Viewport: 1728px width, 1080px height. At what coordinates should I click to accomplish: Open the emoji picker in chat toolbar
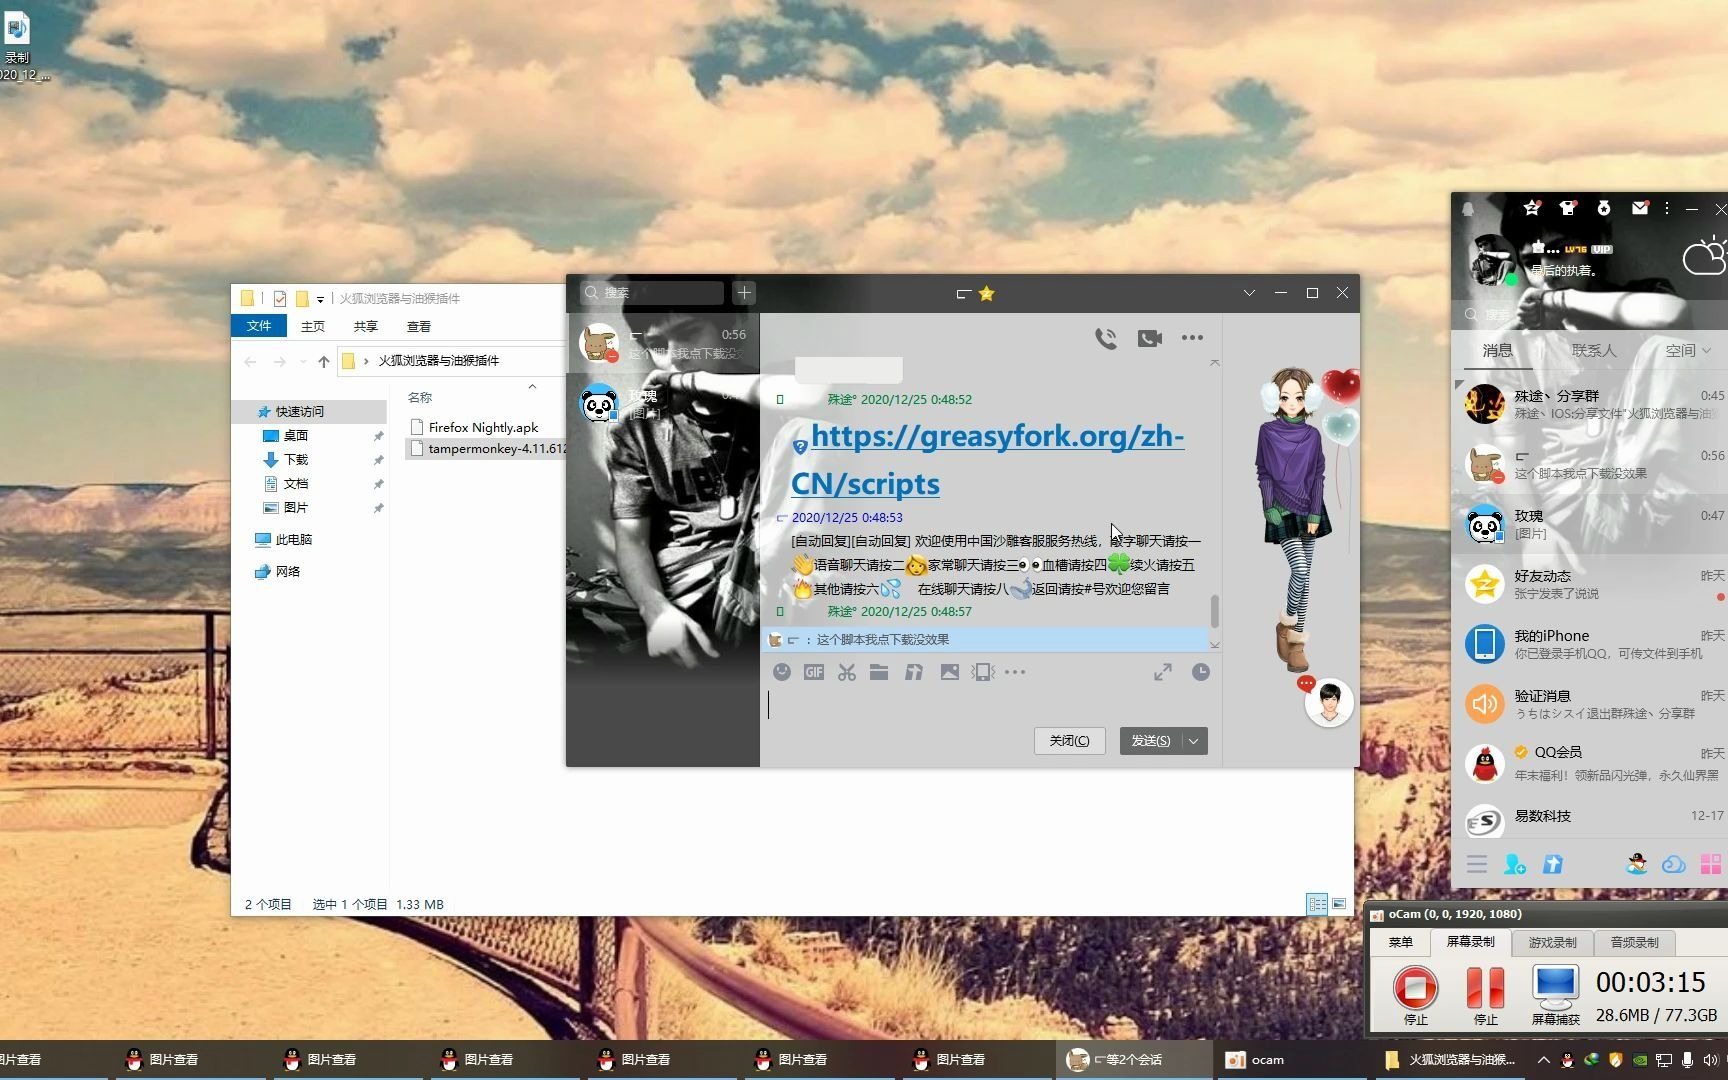(x=782, y=672)
